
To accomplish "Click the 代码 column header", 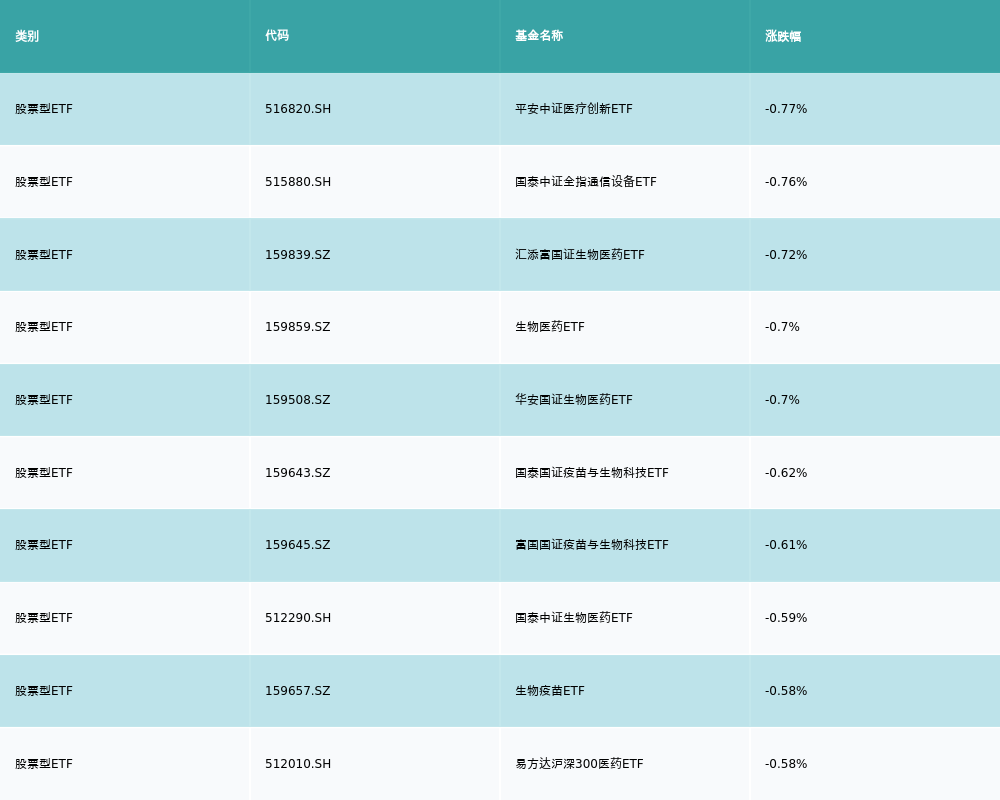I will (x=277, y=36).
